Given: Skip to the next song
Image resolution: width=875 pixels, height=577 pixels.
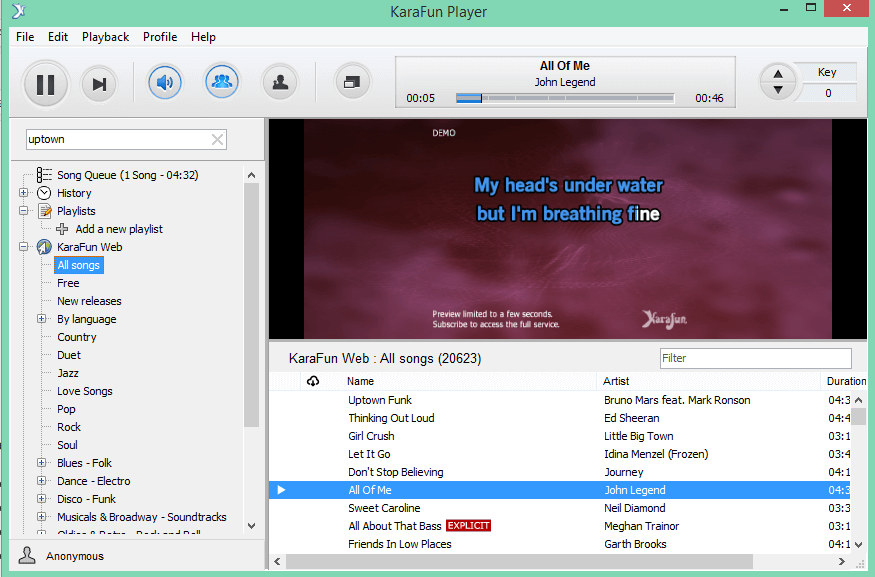Looking at the screenshot, I should [99, 84].
